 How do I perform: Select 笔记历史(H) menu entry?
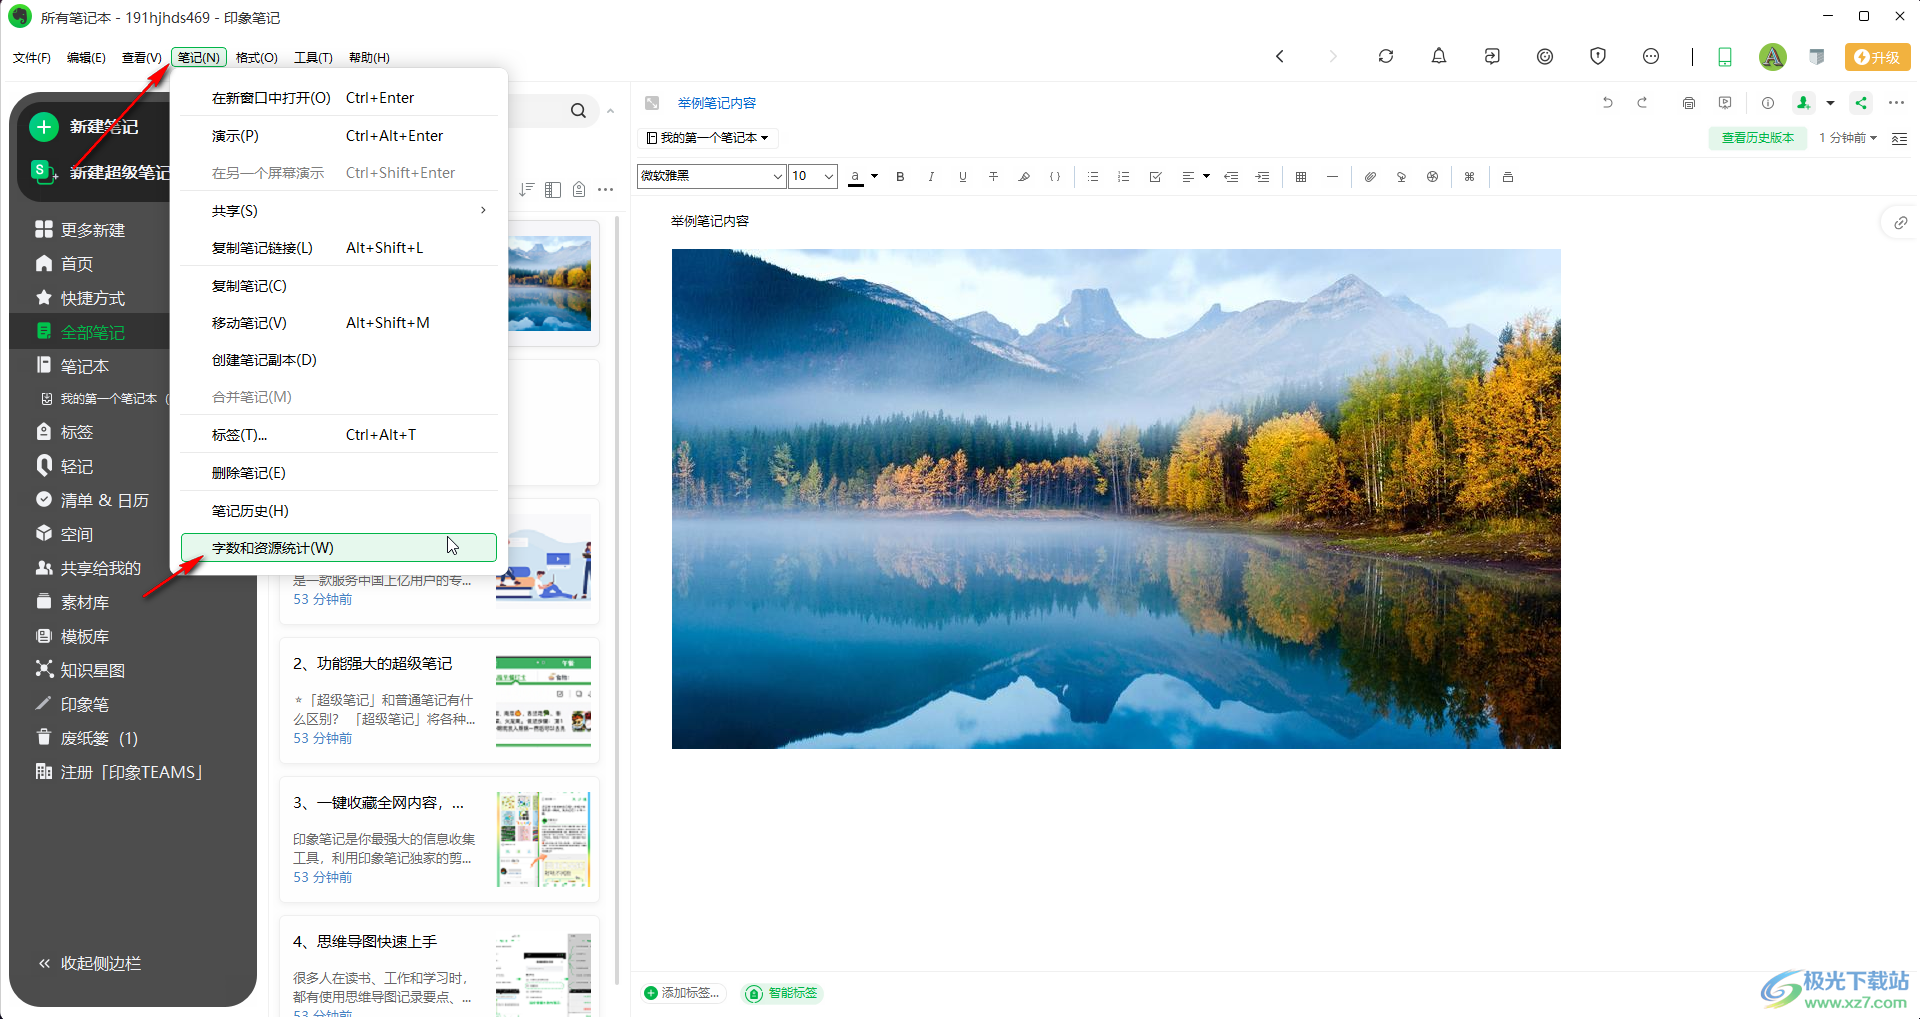tap(339, 511)
